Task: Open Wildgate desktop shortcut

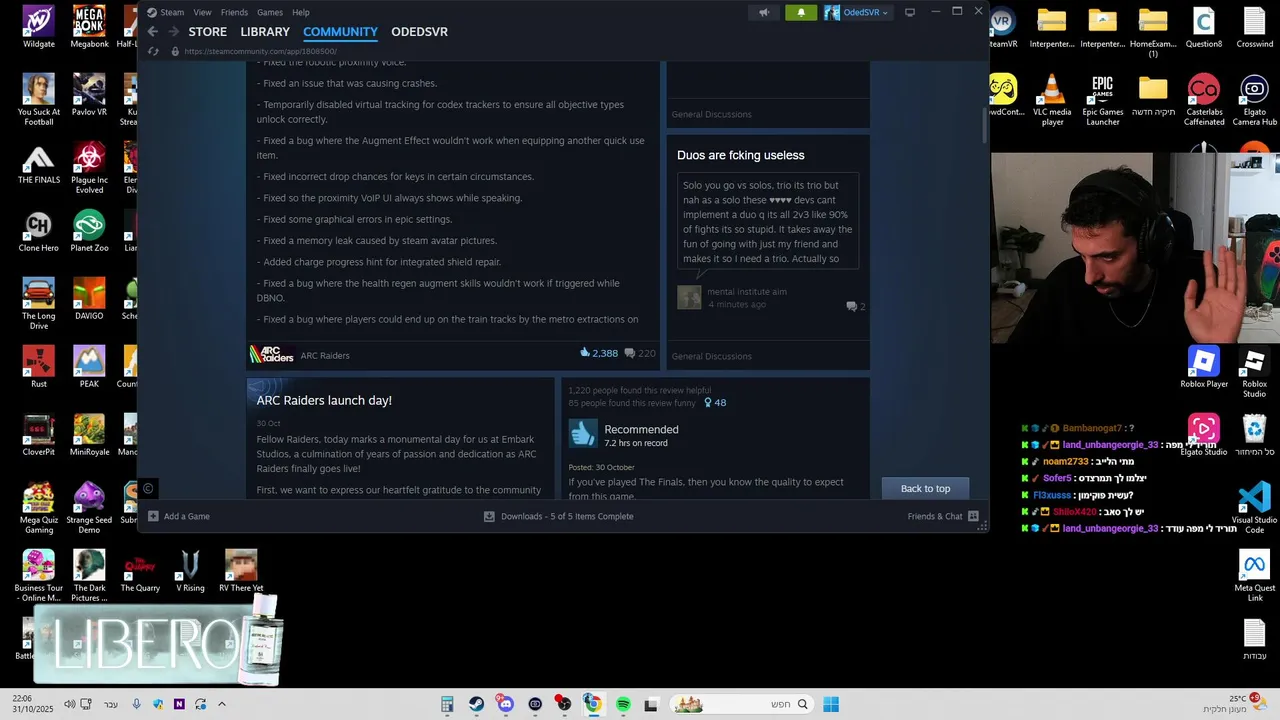Action: click(39, 27)
